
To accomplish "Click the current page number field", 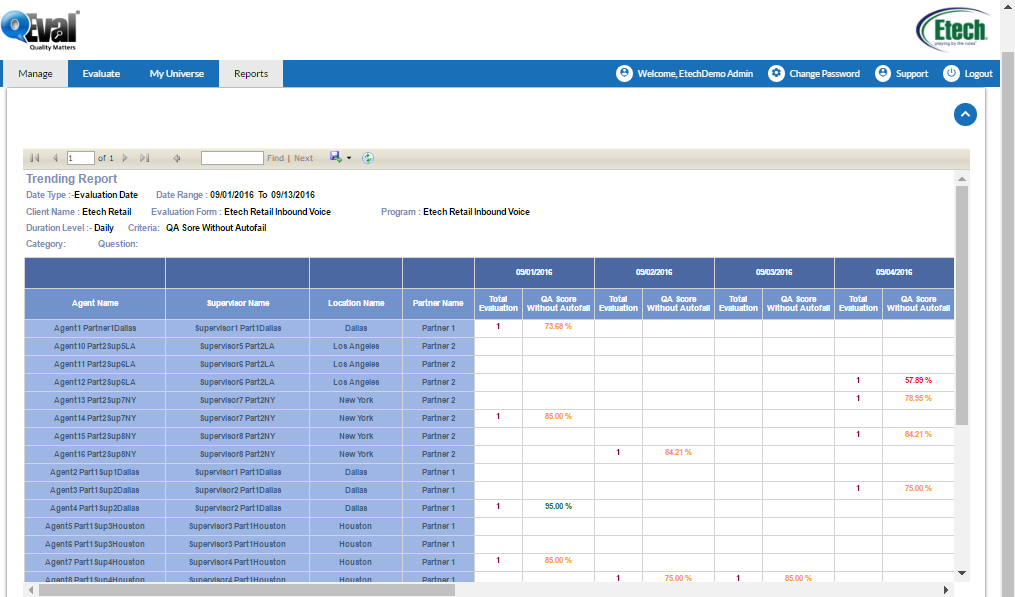I will click(80, 158).
